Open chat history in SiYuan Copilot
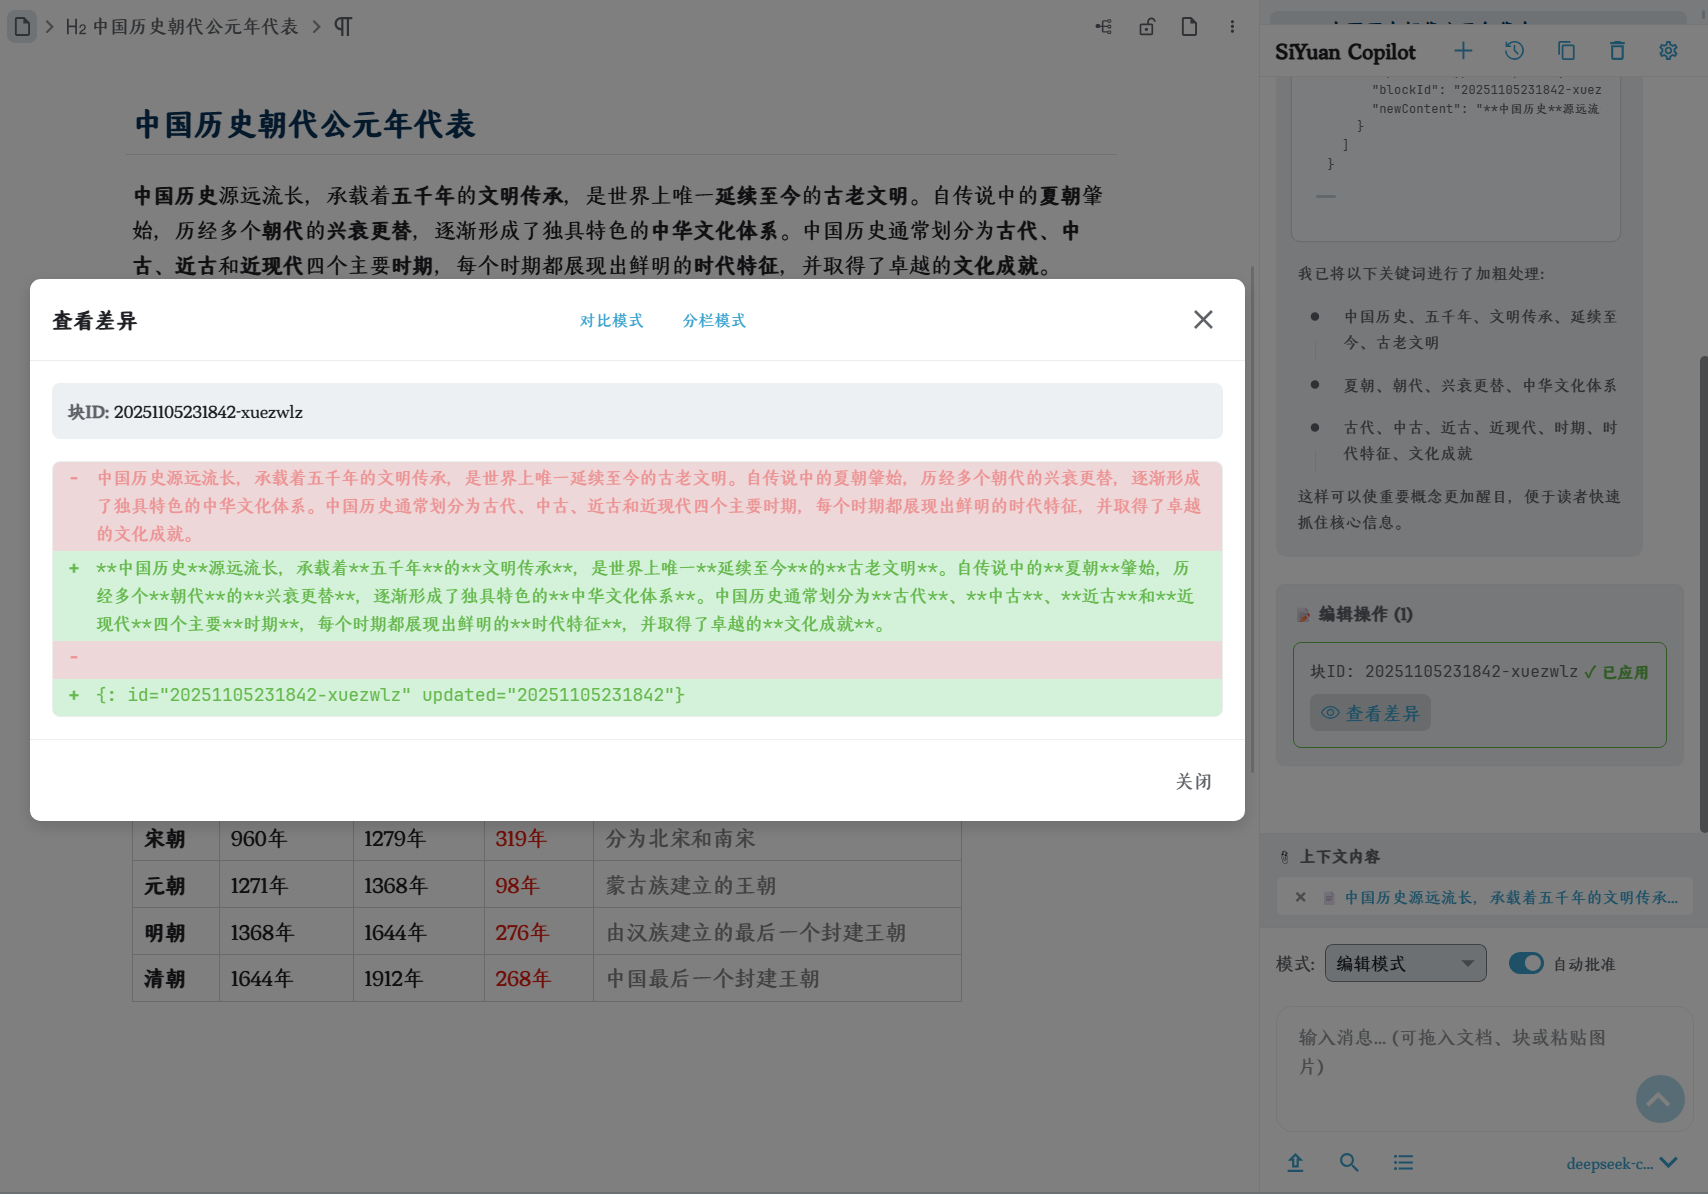Image resolution: width=1708 pixels, height=1194 pixels. (1514, 51)
